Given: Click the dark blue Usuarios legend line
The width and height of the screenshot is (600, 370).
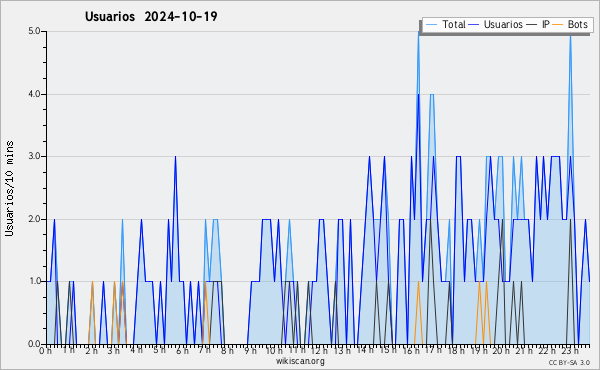Looking at the screenshot, I should pos(474,25).
